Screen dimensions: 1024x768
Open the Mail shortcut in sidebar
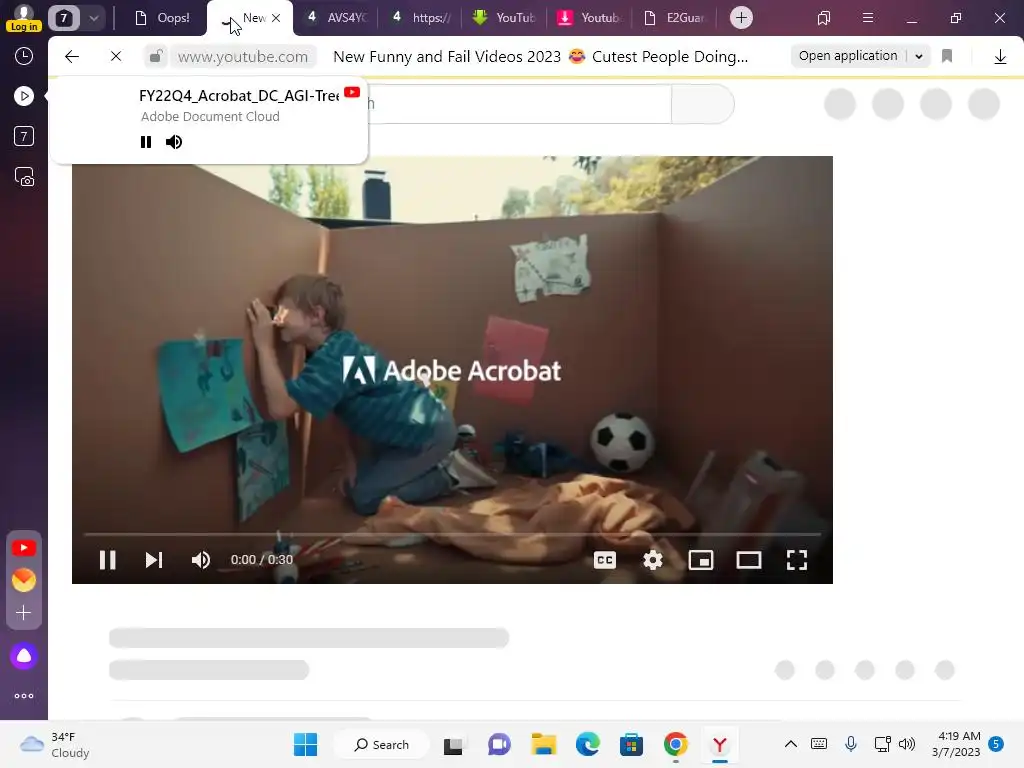24,580
